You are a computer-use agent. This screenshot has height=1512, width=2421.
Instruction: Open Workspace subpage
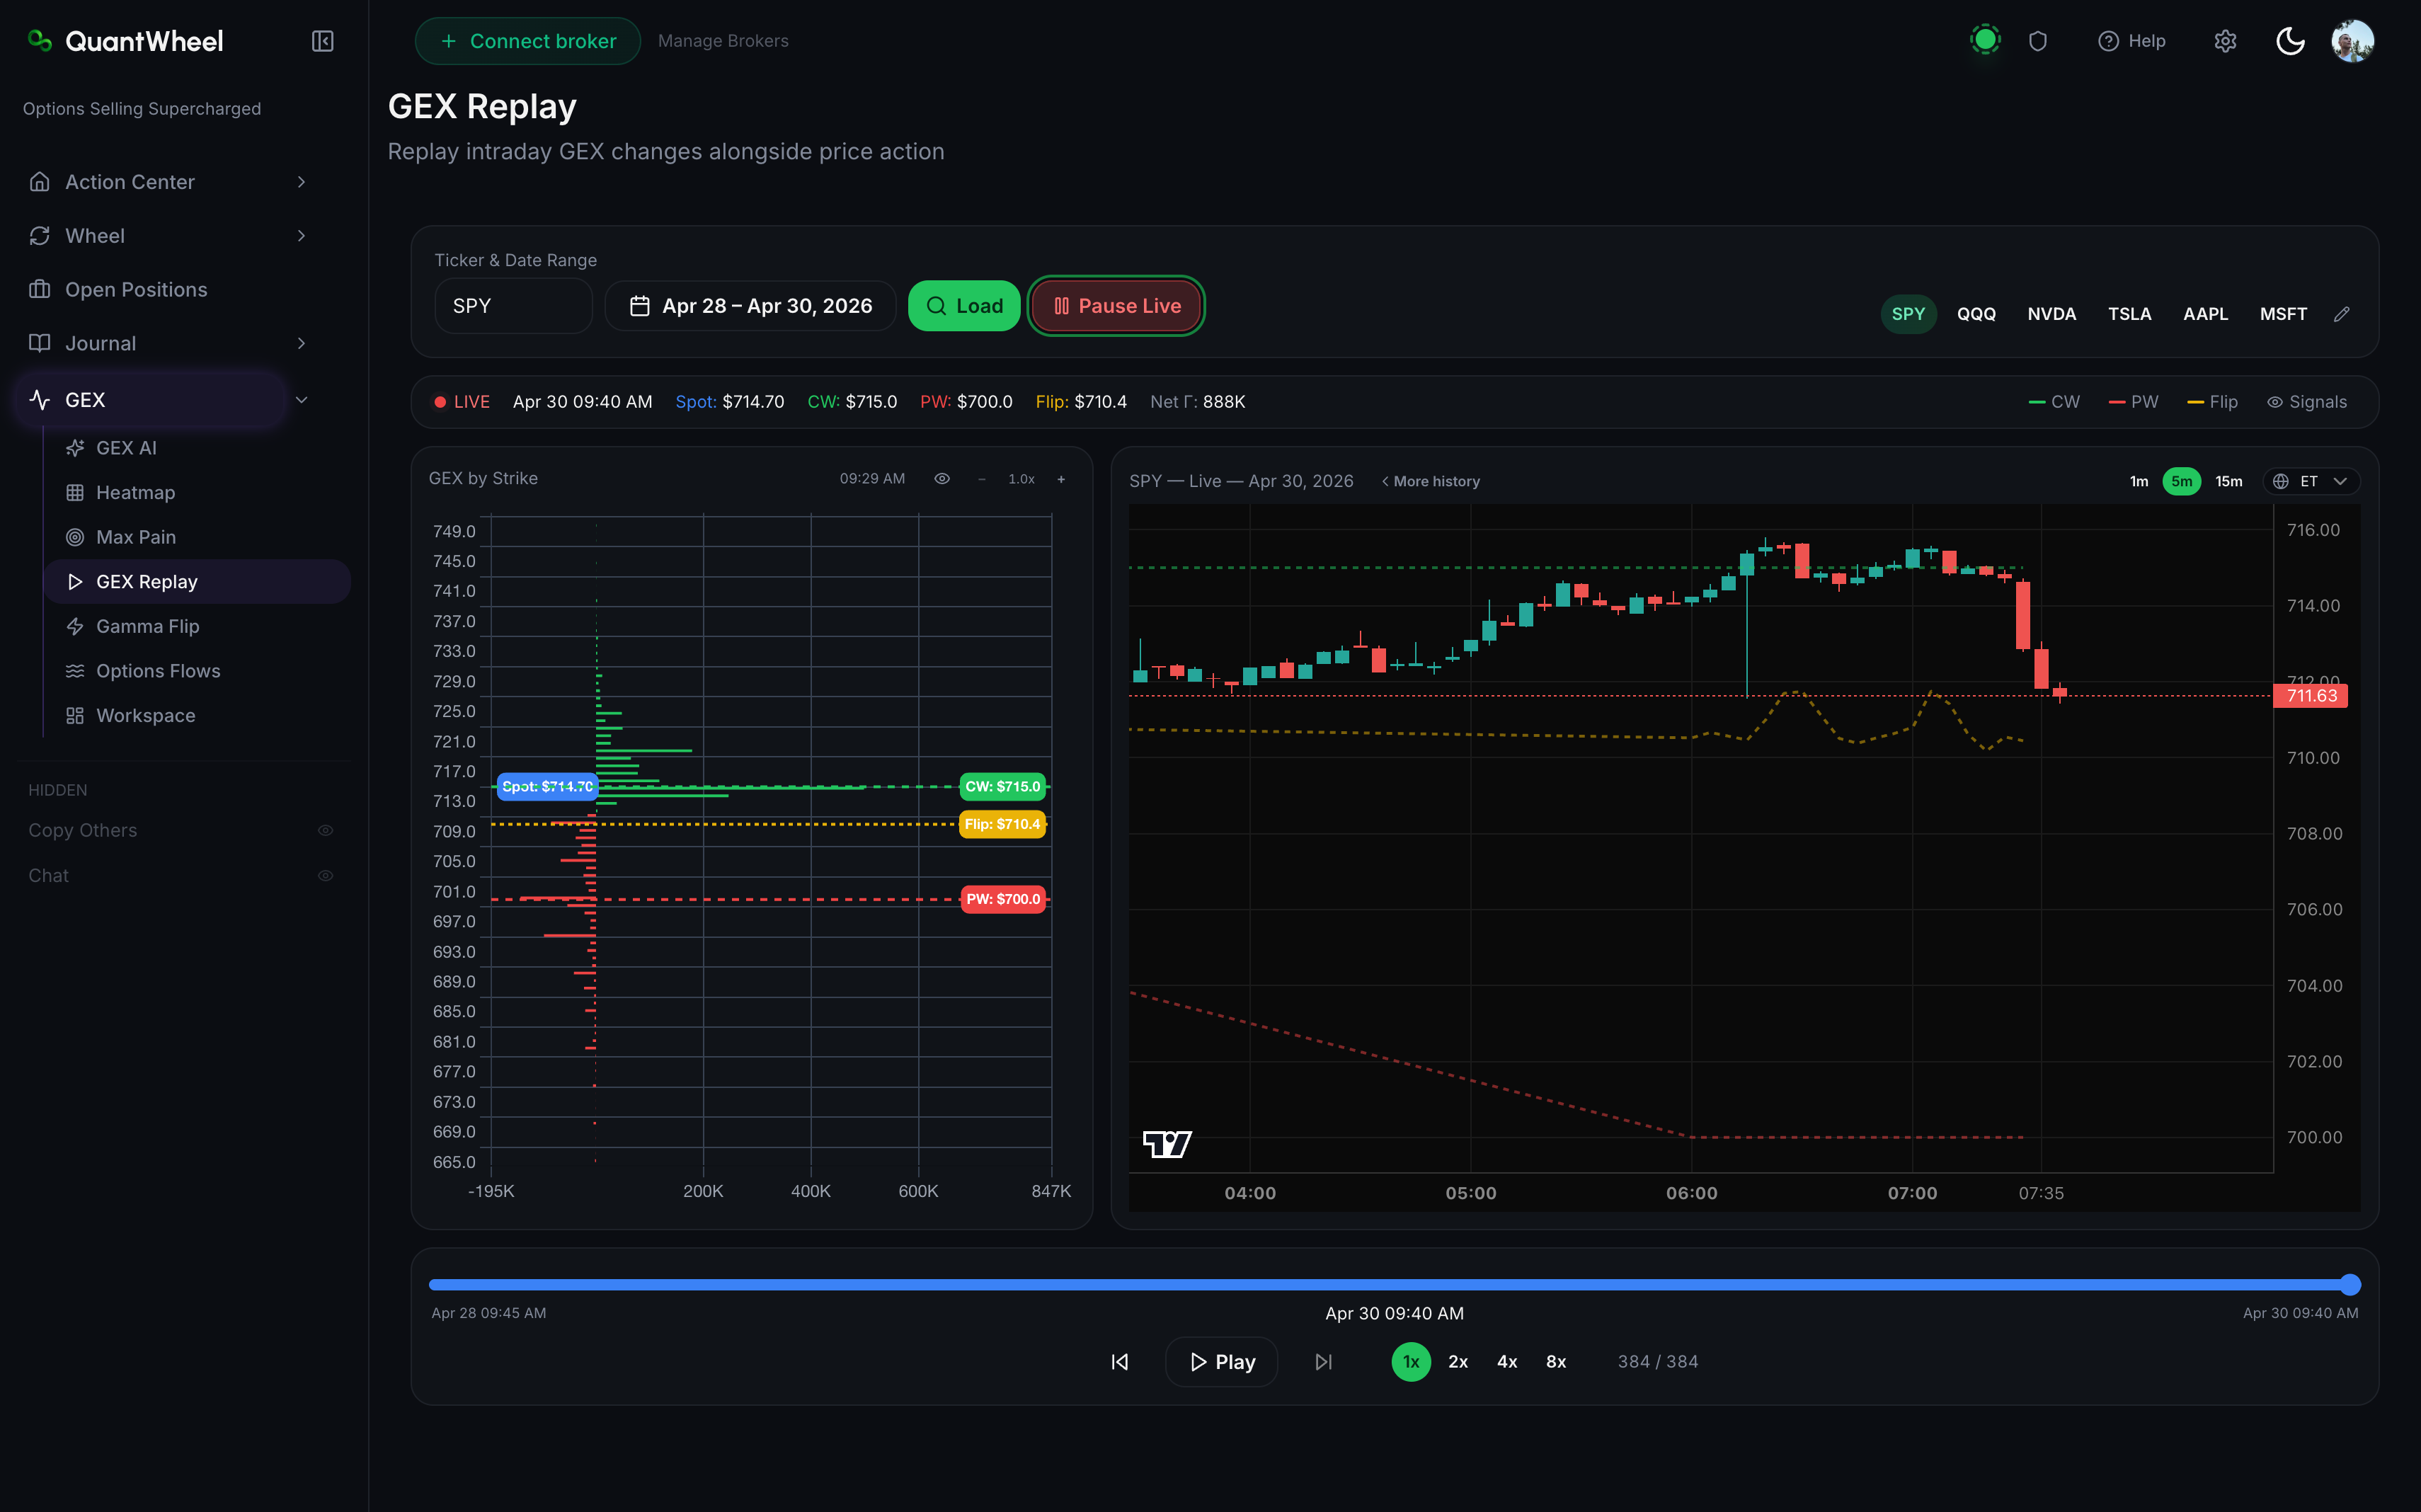tap(146, 716)
